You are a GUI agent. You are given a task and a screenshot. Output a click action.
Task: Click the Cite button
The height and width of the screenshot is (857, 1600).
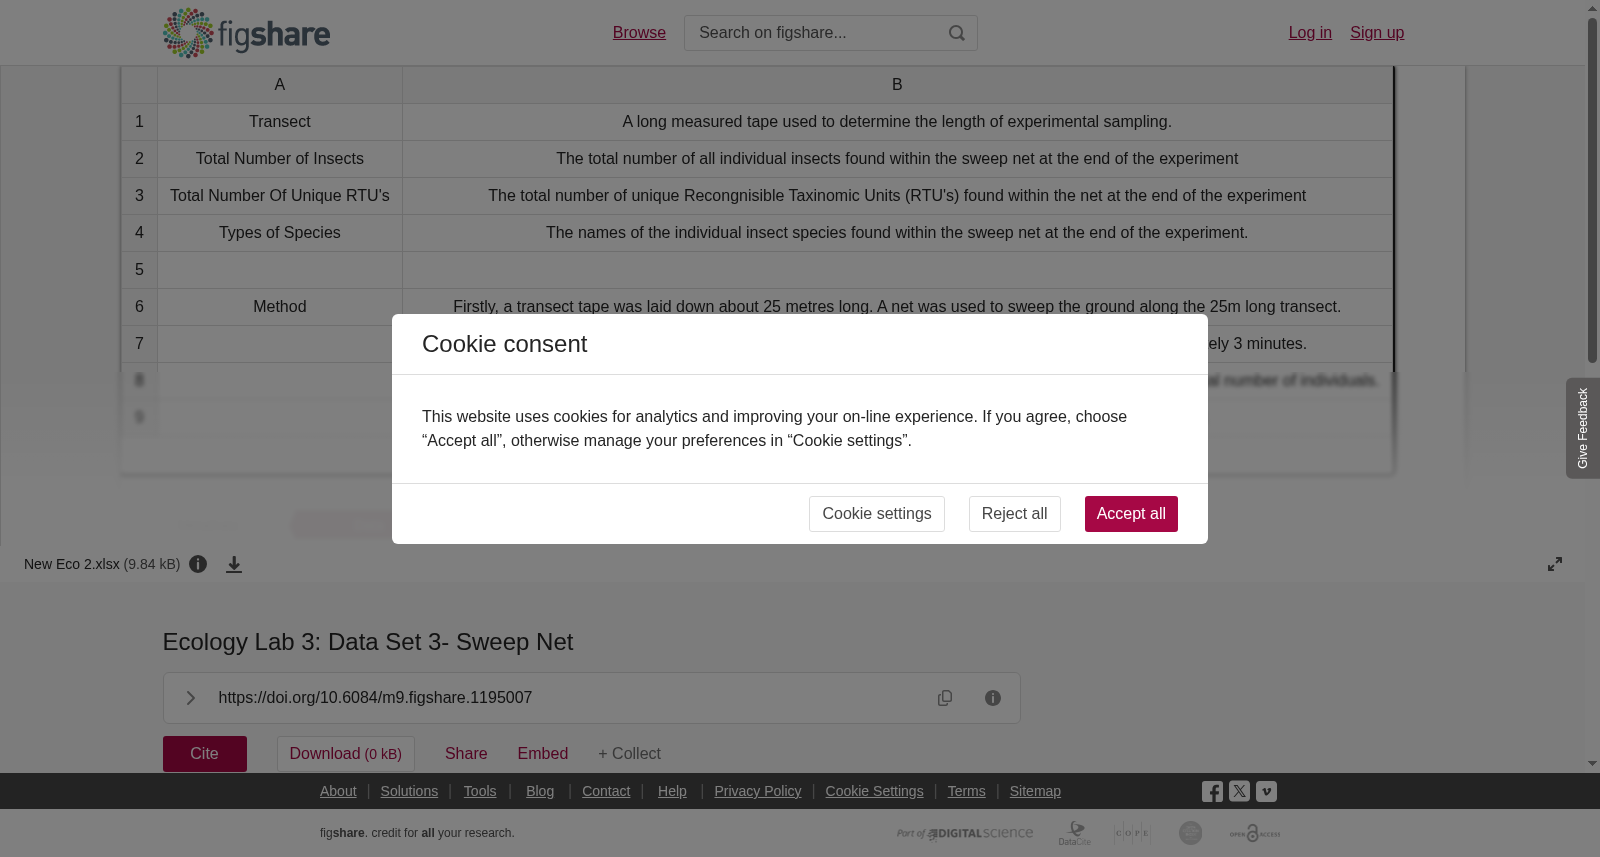pyautogui.click(x=205, y=754)
